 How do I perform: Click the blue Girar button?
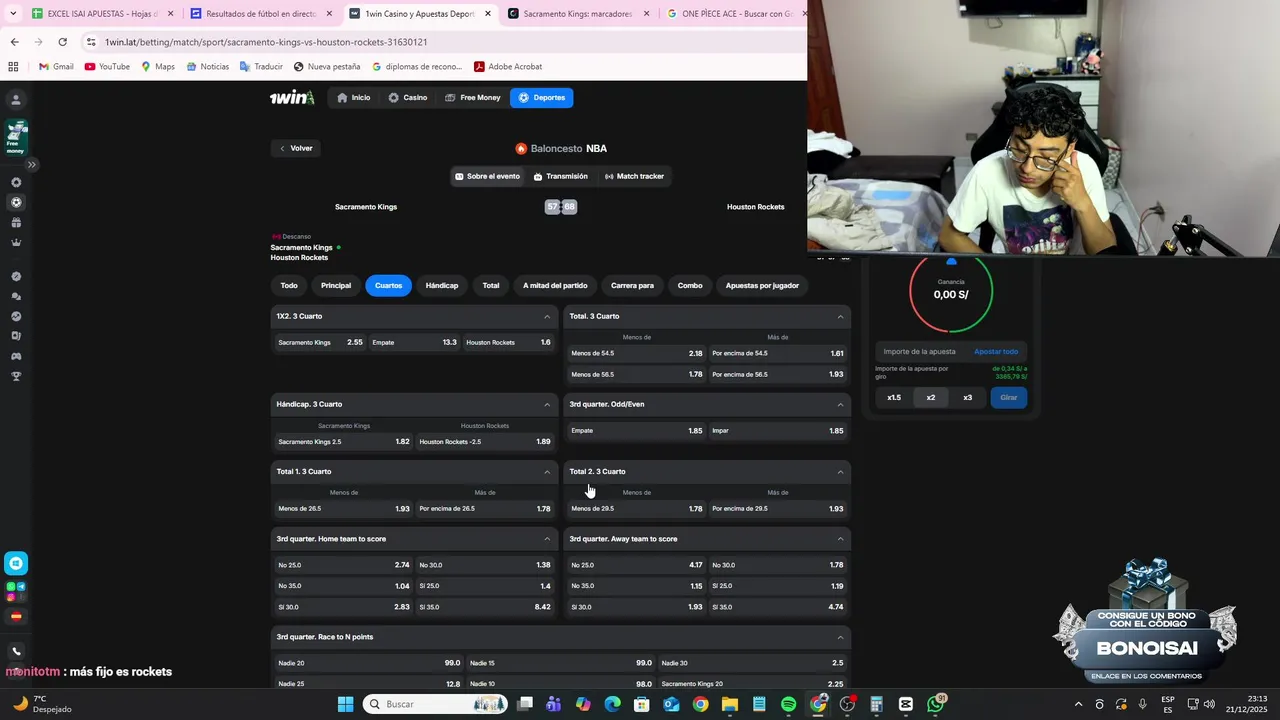tap(1008, 398)
